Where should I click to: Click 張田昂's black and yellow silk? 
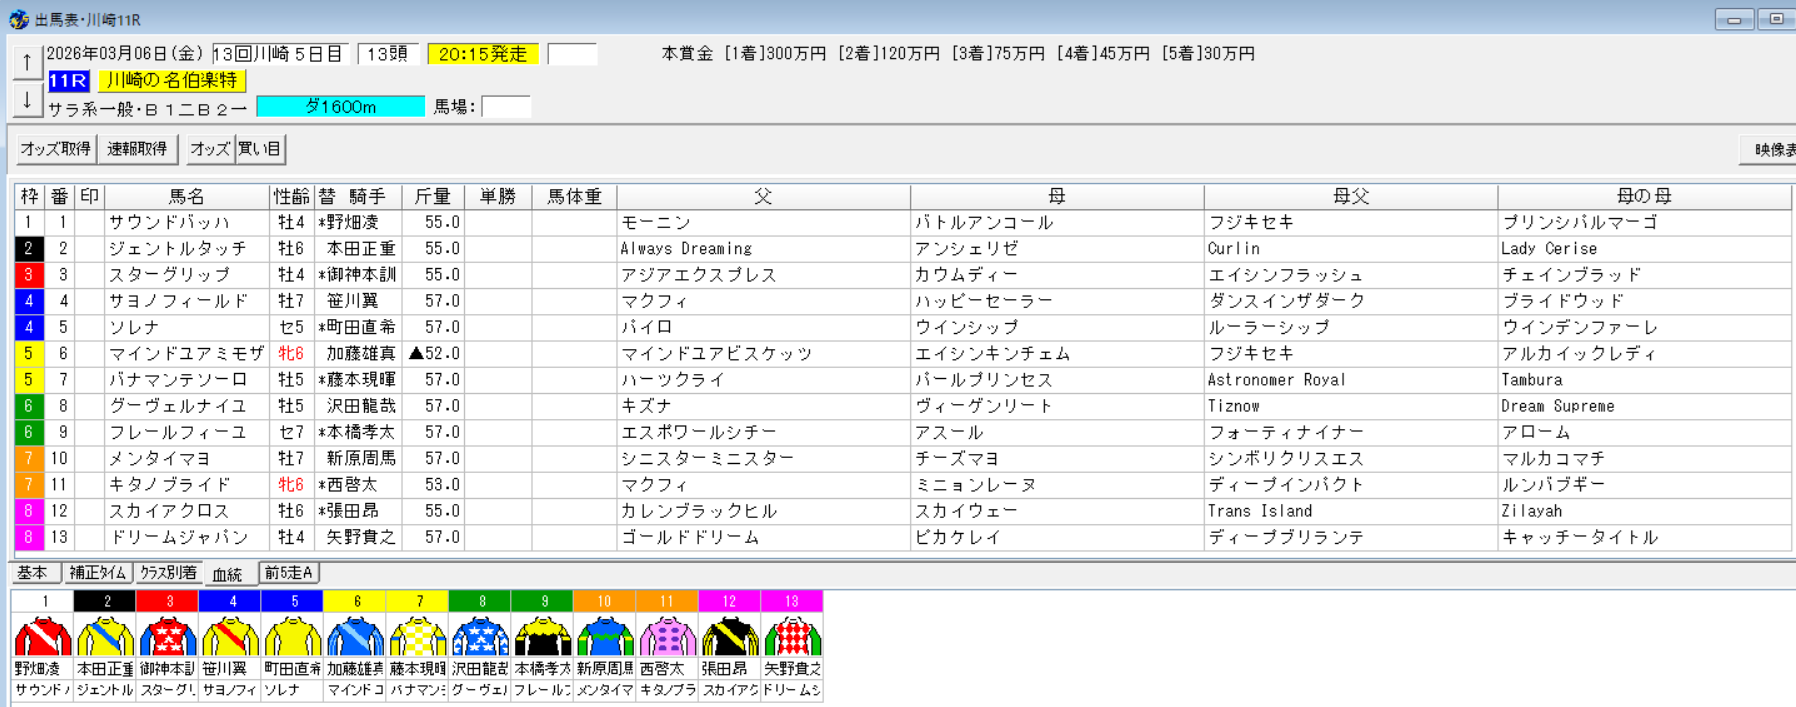click(729, 636)
